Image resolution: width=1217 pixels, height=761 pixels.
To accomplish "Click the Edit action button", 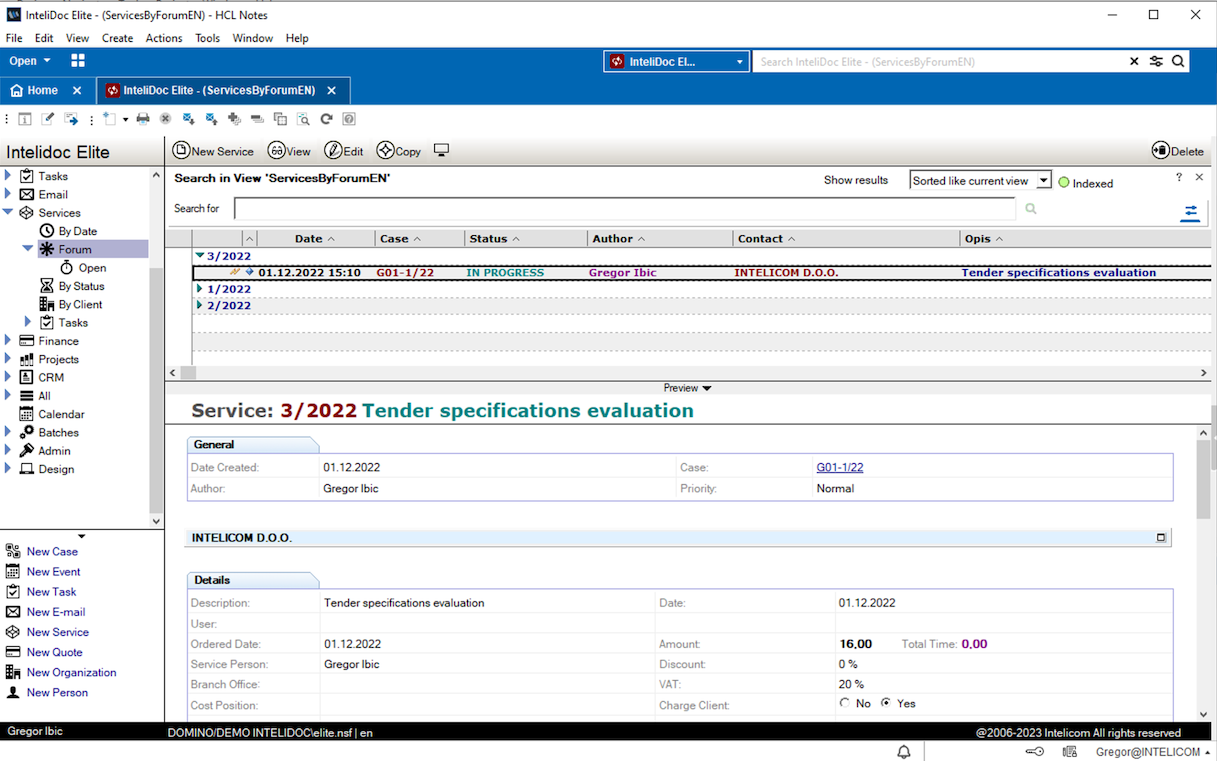I will click(344, 151).
